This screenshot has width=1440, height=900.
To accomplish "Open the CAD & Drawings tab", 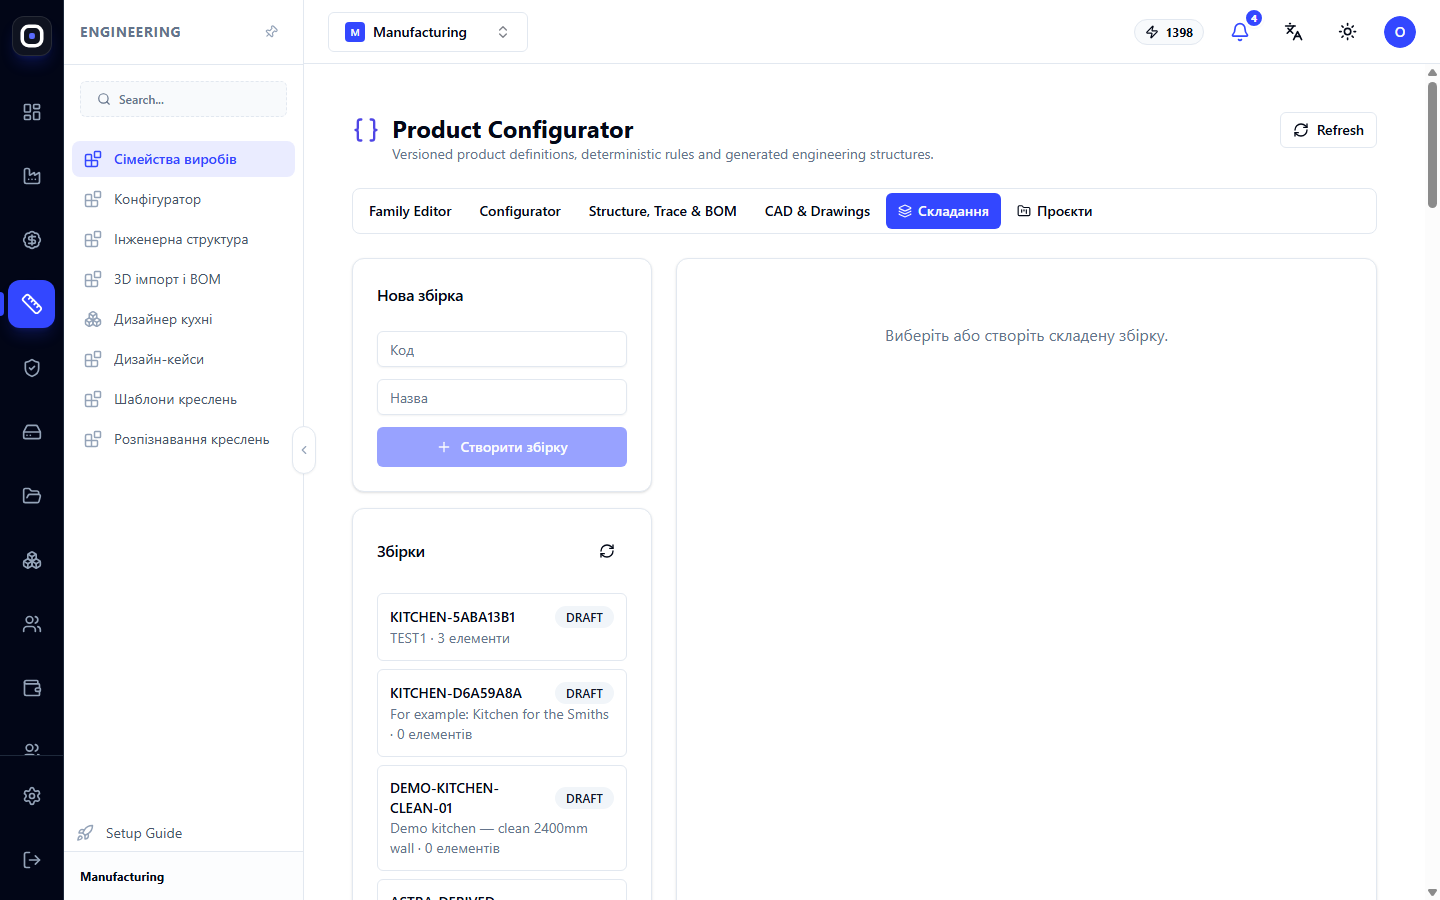I will pos(818,211).
